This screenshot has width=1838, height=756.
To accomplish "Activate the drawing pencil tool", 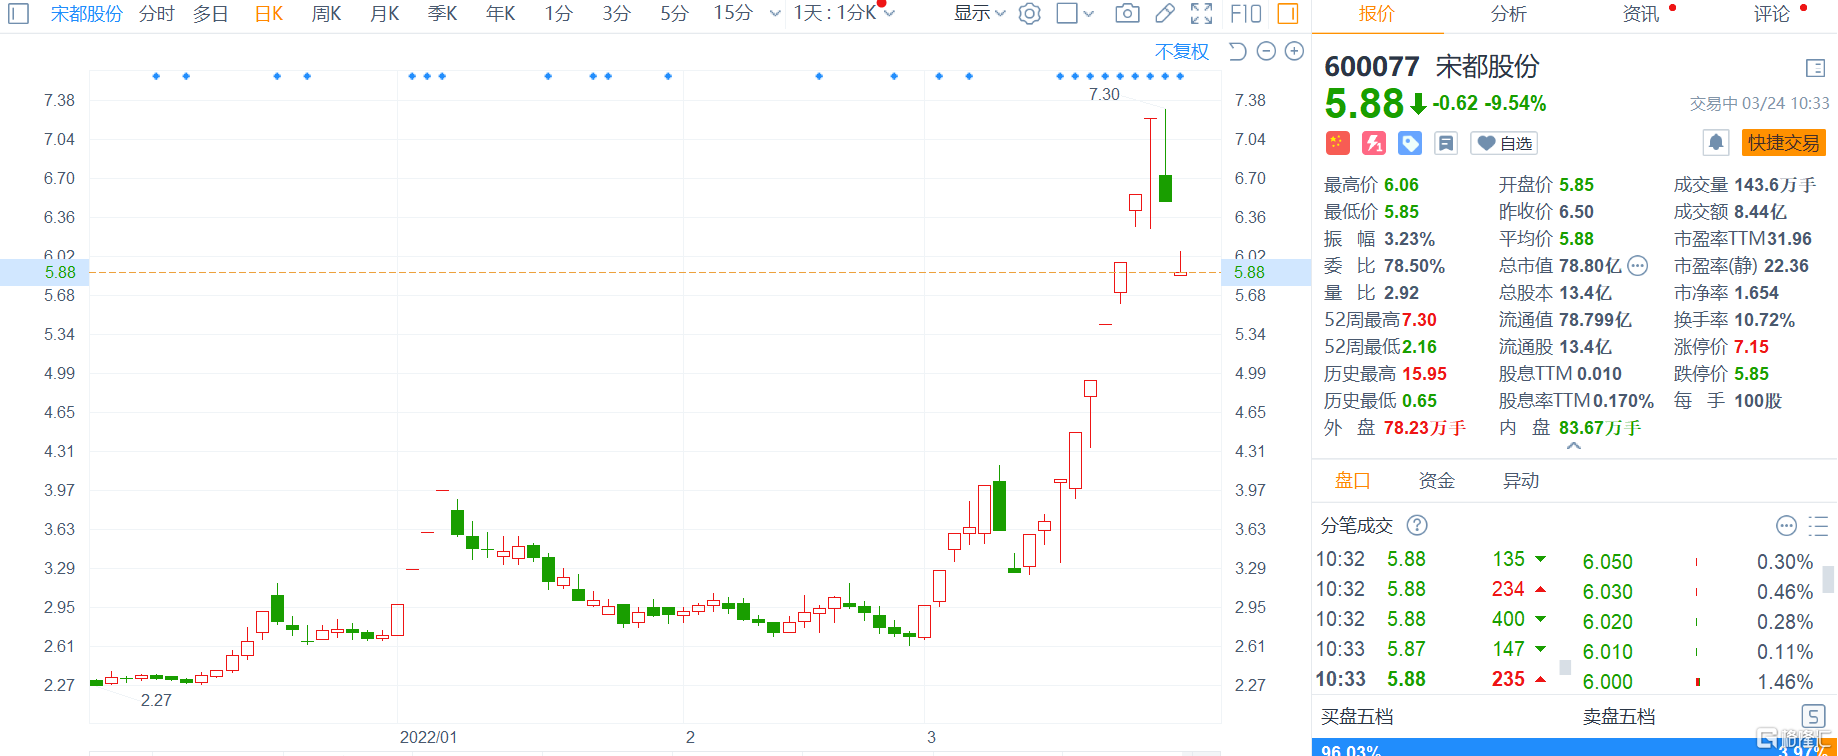I will click(x=1165, y=13).
